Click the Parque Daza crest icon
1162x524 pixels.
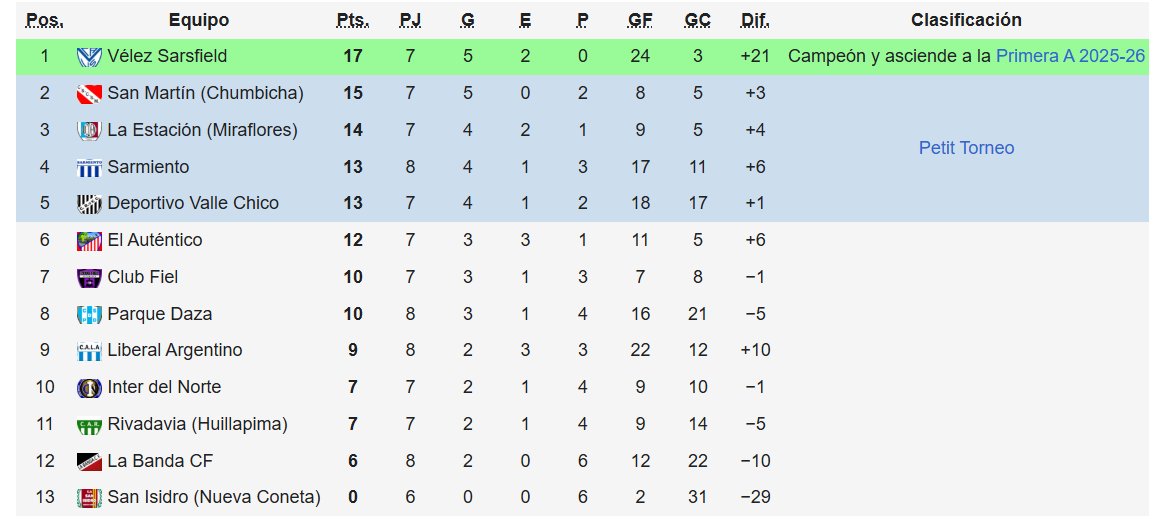coord(89,315)
